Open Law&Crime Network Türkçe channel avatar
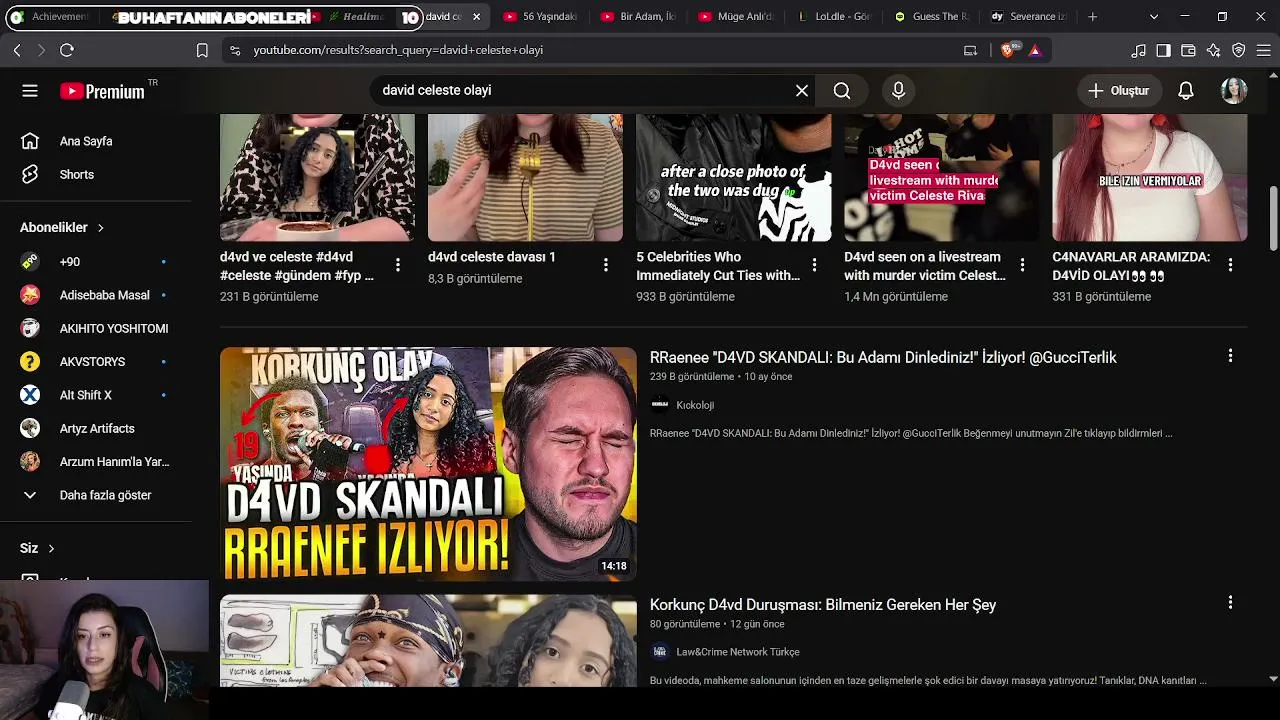Screen dimensions: 1280x720 pos(660,652)
